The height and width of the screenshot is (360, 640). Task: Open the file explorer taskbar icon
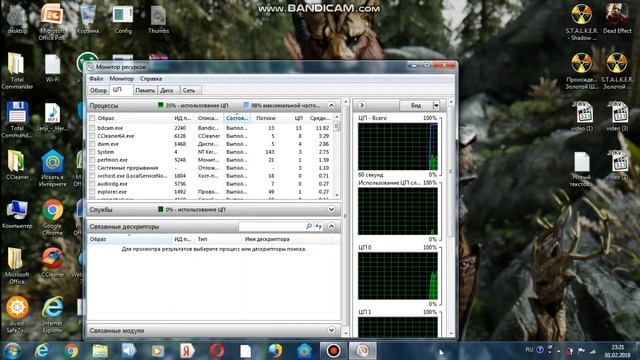(x=100, y=351)
